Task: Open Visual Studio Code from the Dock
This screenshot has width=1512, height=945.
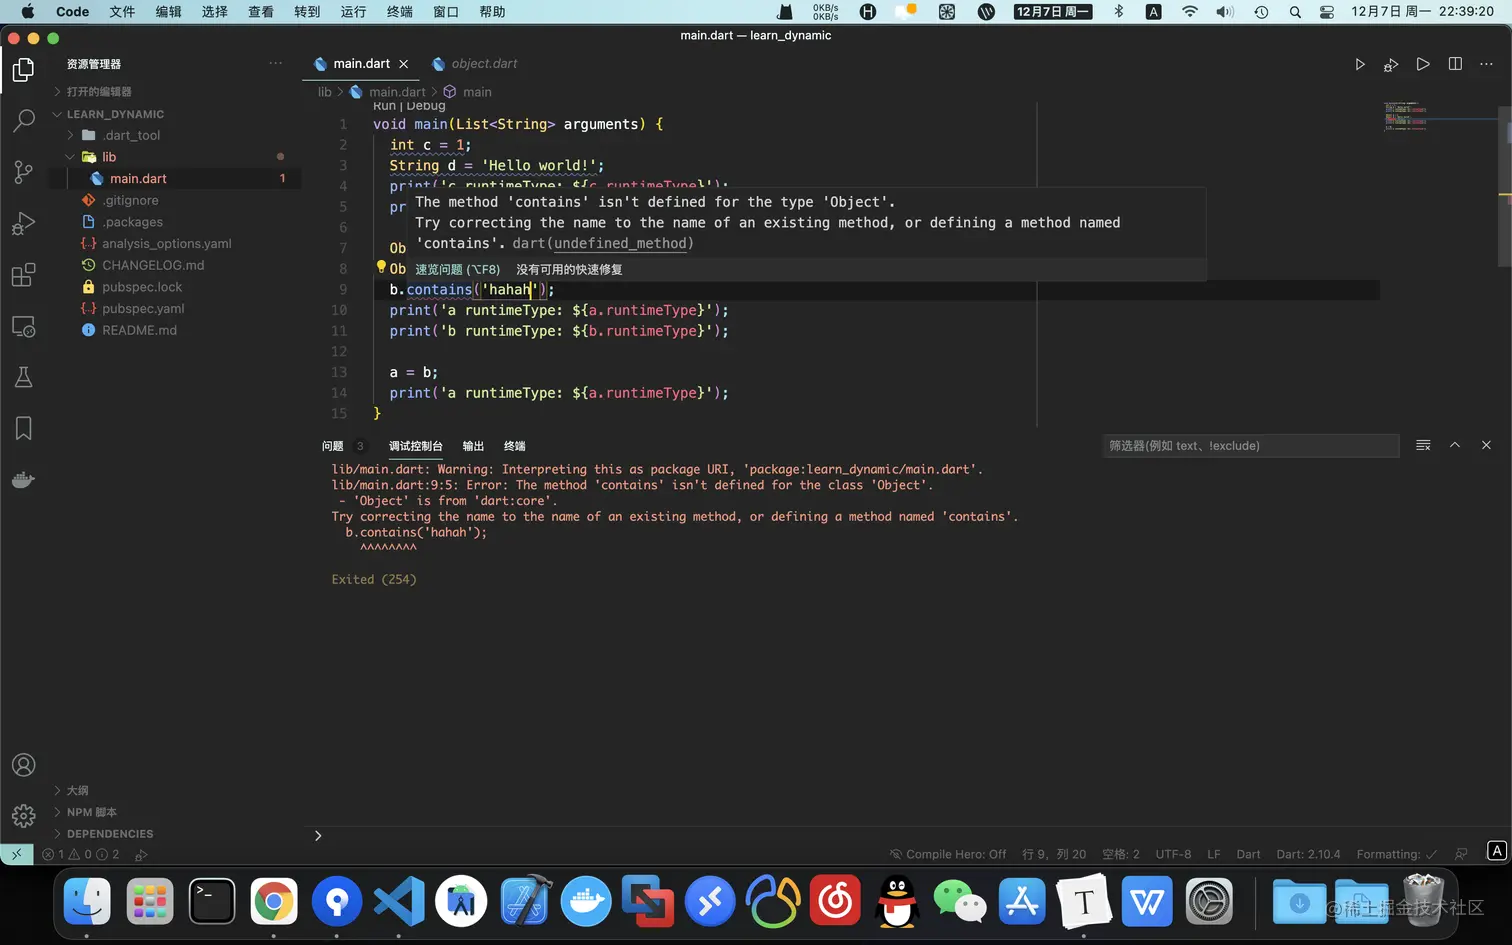Action: [x=399, y=902]
